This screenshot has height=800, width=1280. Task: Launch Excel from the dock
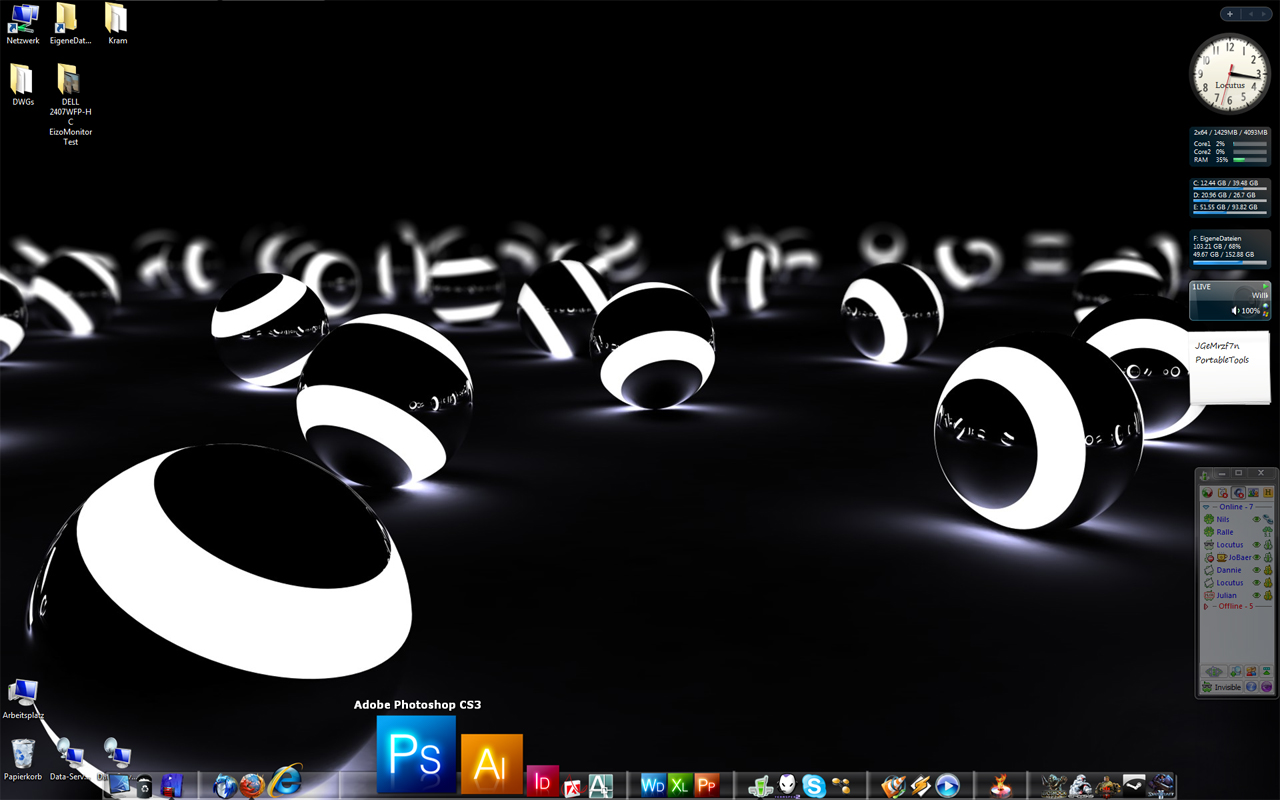pos(680,786)
